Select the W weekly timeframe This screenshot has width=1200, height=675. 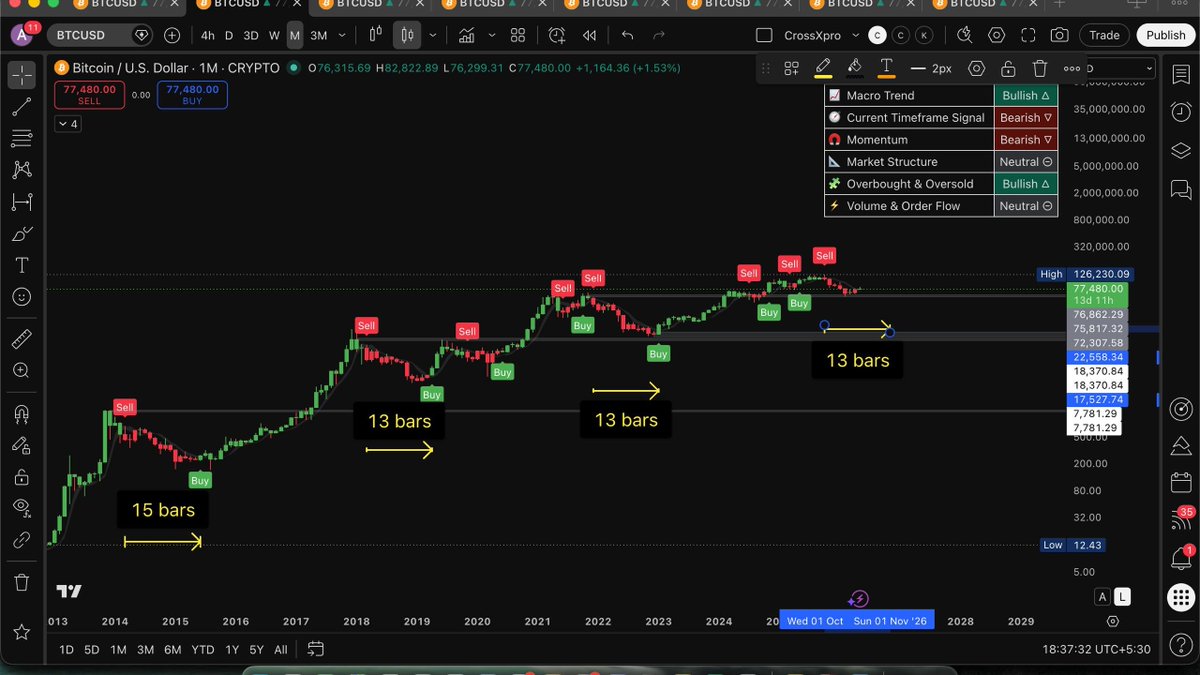tap(274, 35)
